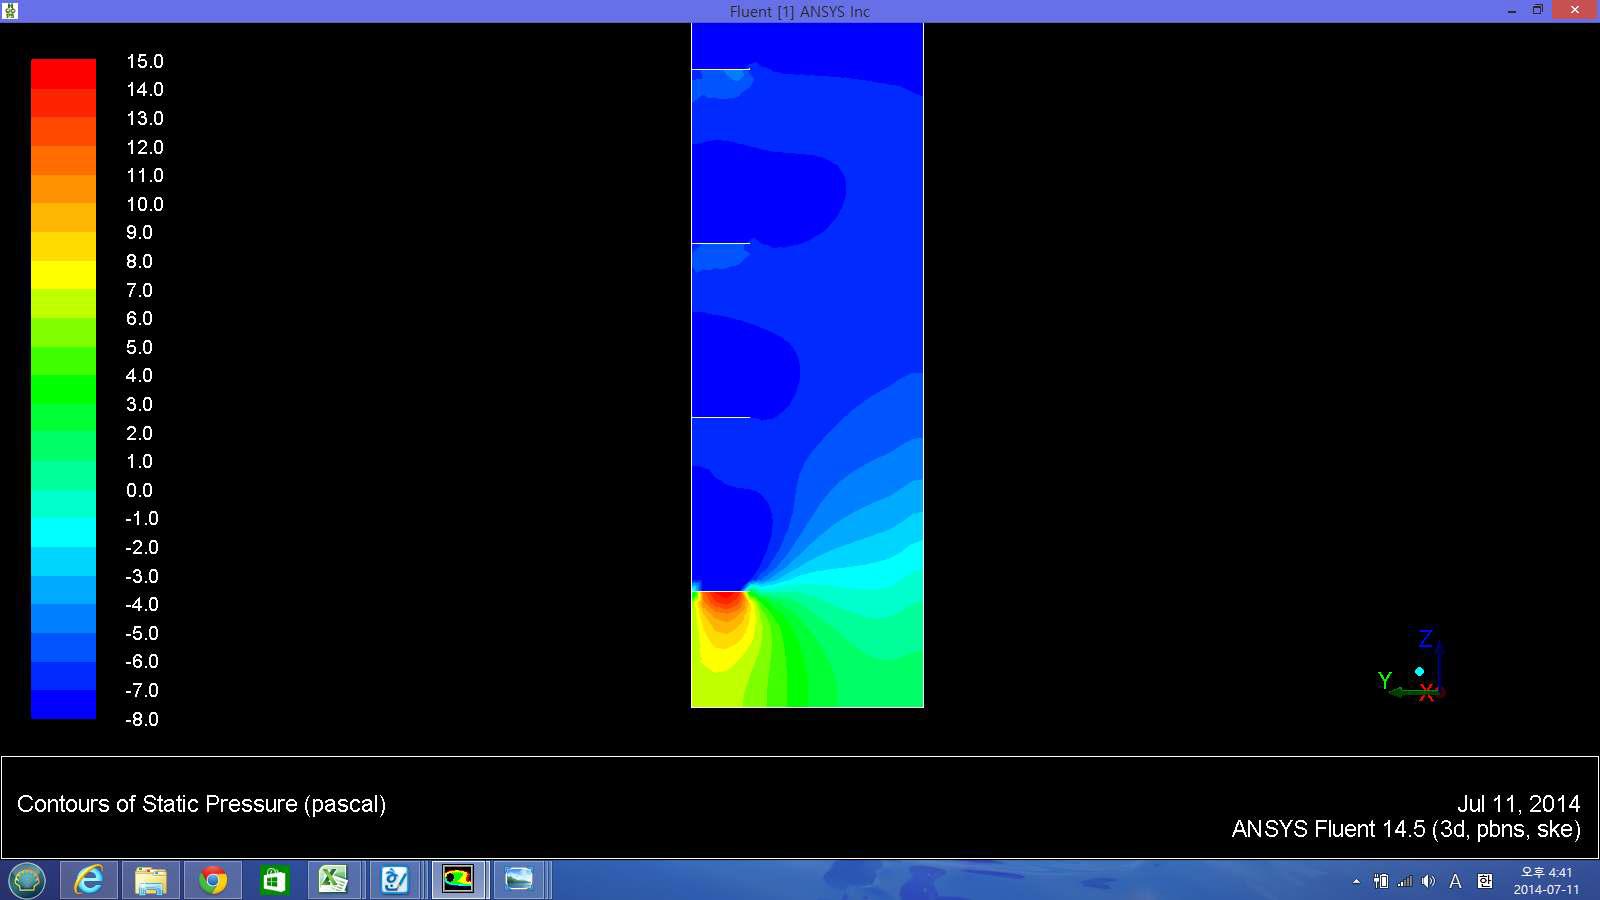The height and width of the screenshot is (900, 1600).
Task: Check the battery power tray icon
Action: point(1381,881)
